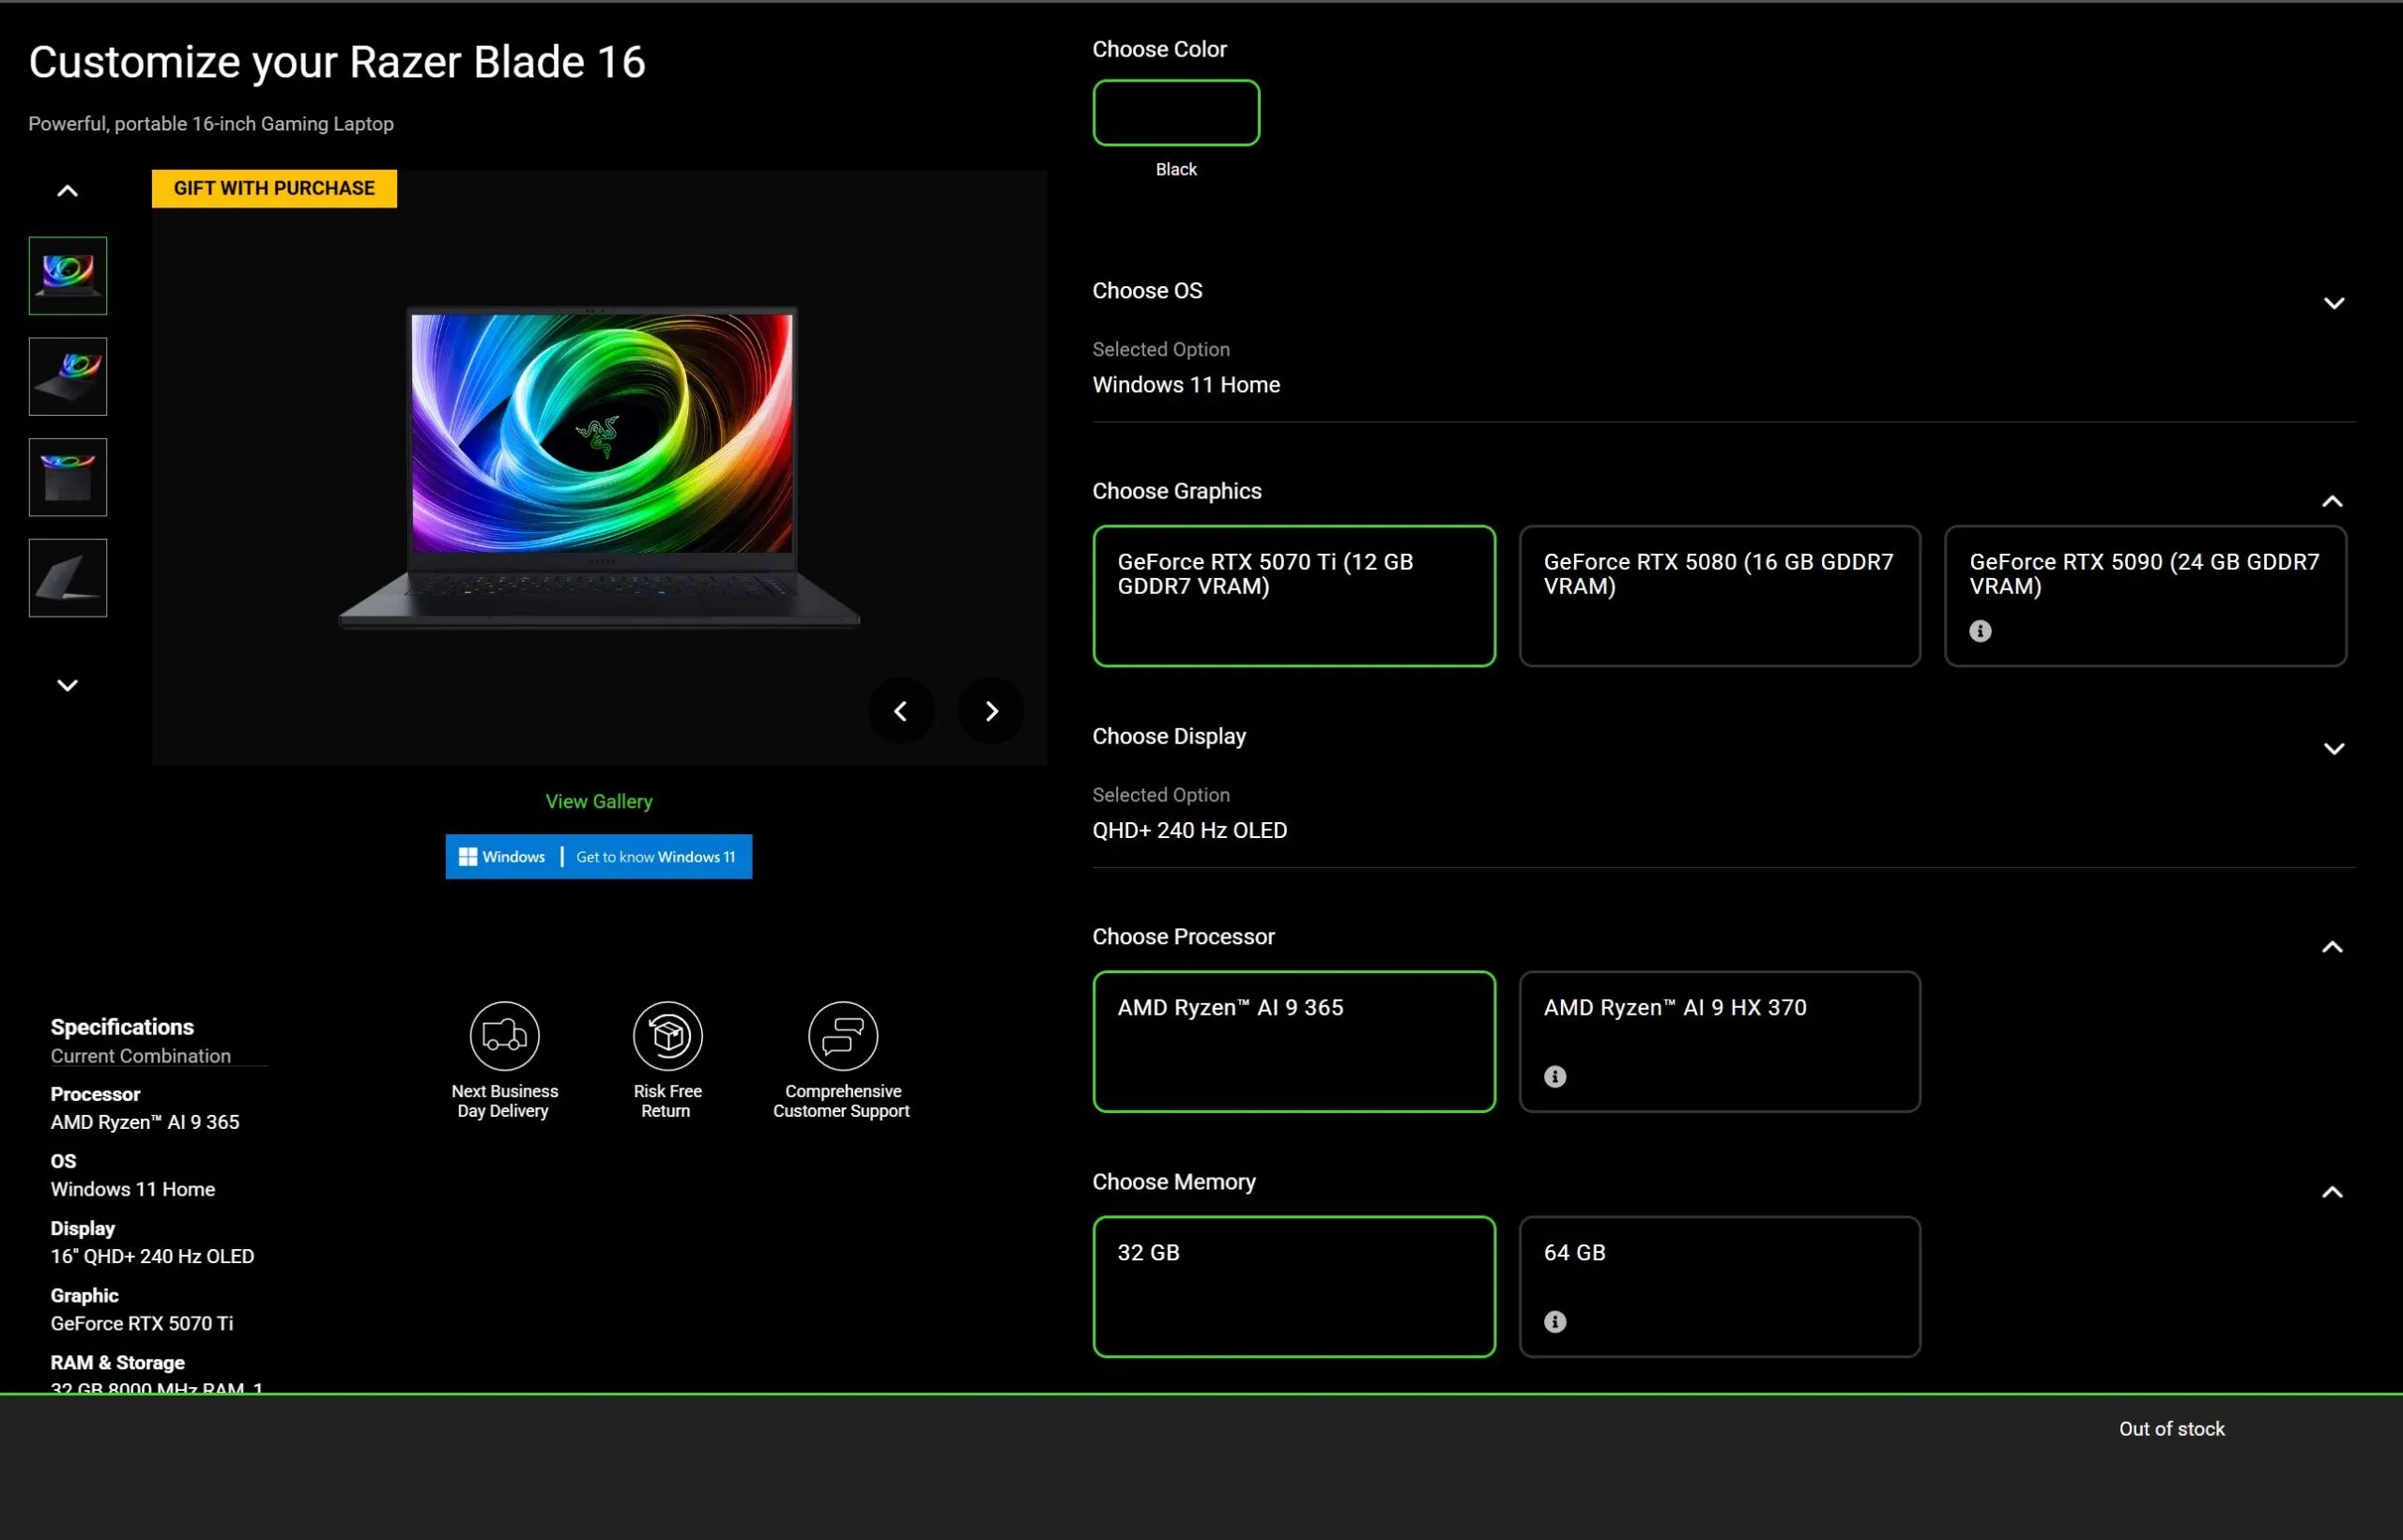
Task: Select GeForce RTX 5090 graphics option
Action: (2145, 596)
